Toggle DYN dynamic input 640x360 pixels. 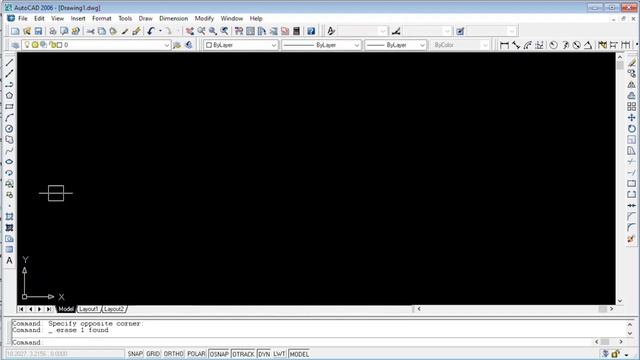click(264, 354)
